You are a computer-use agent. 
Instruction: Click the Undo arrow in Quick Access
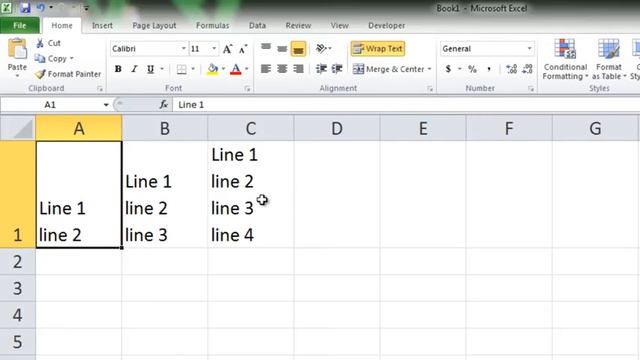click(x=41, y=7)
